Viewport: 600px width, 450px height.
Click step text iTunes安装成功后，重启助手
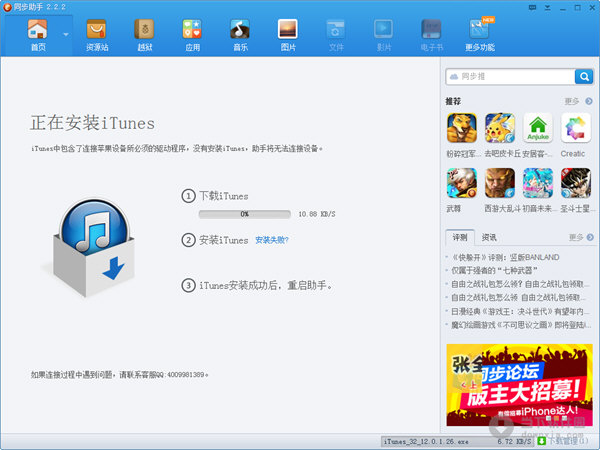point(266,285)
